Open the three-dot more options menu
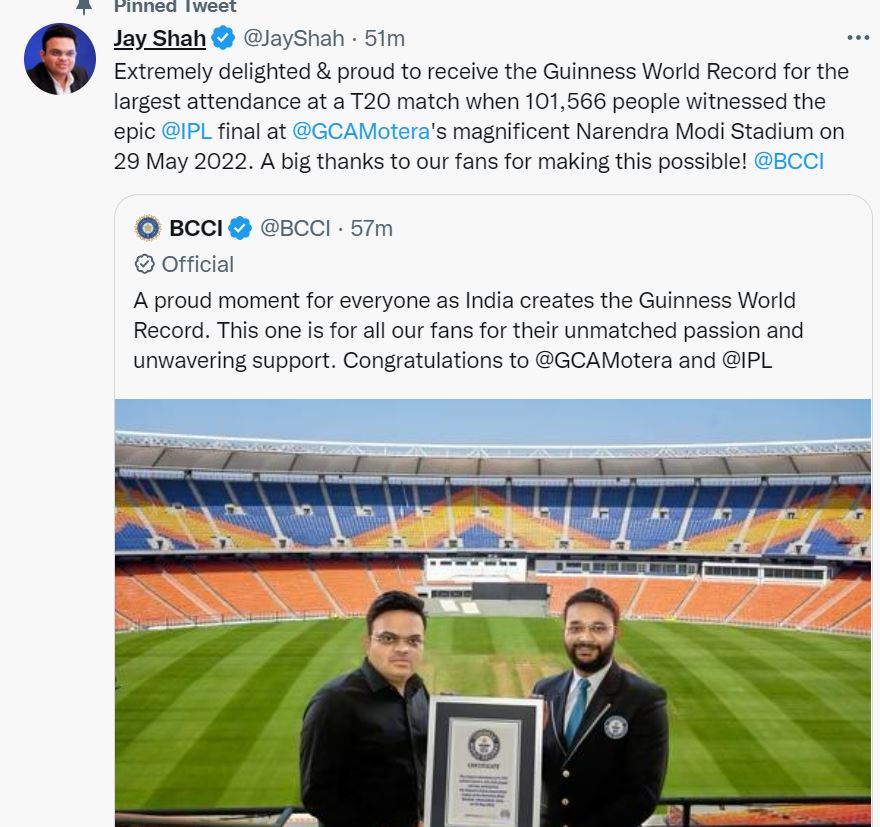The height and width of the screenshot is (827, 880). point(858,37)
